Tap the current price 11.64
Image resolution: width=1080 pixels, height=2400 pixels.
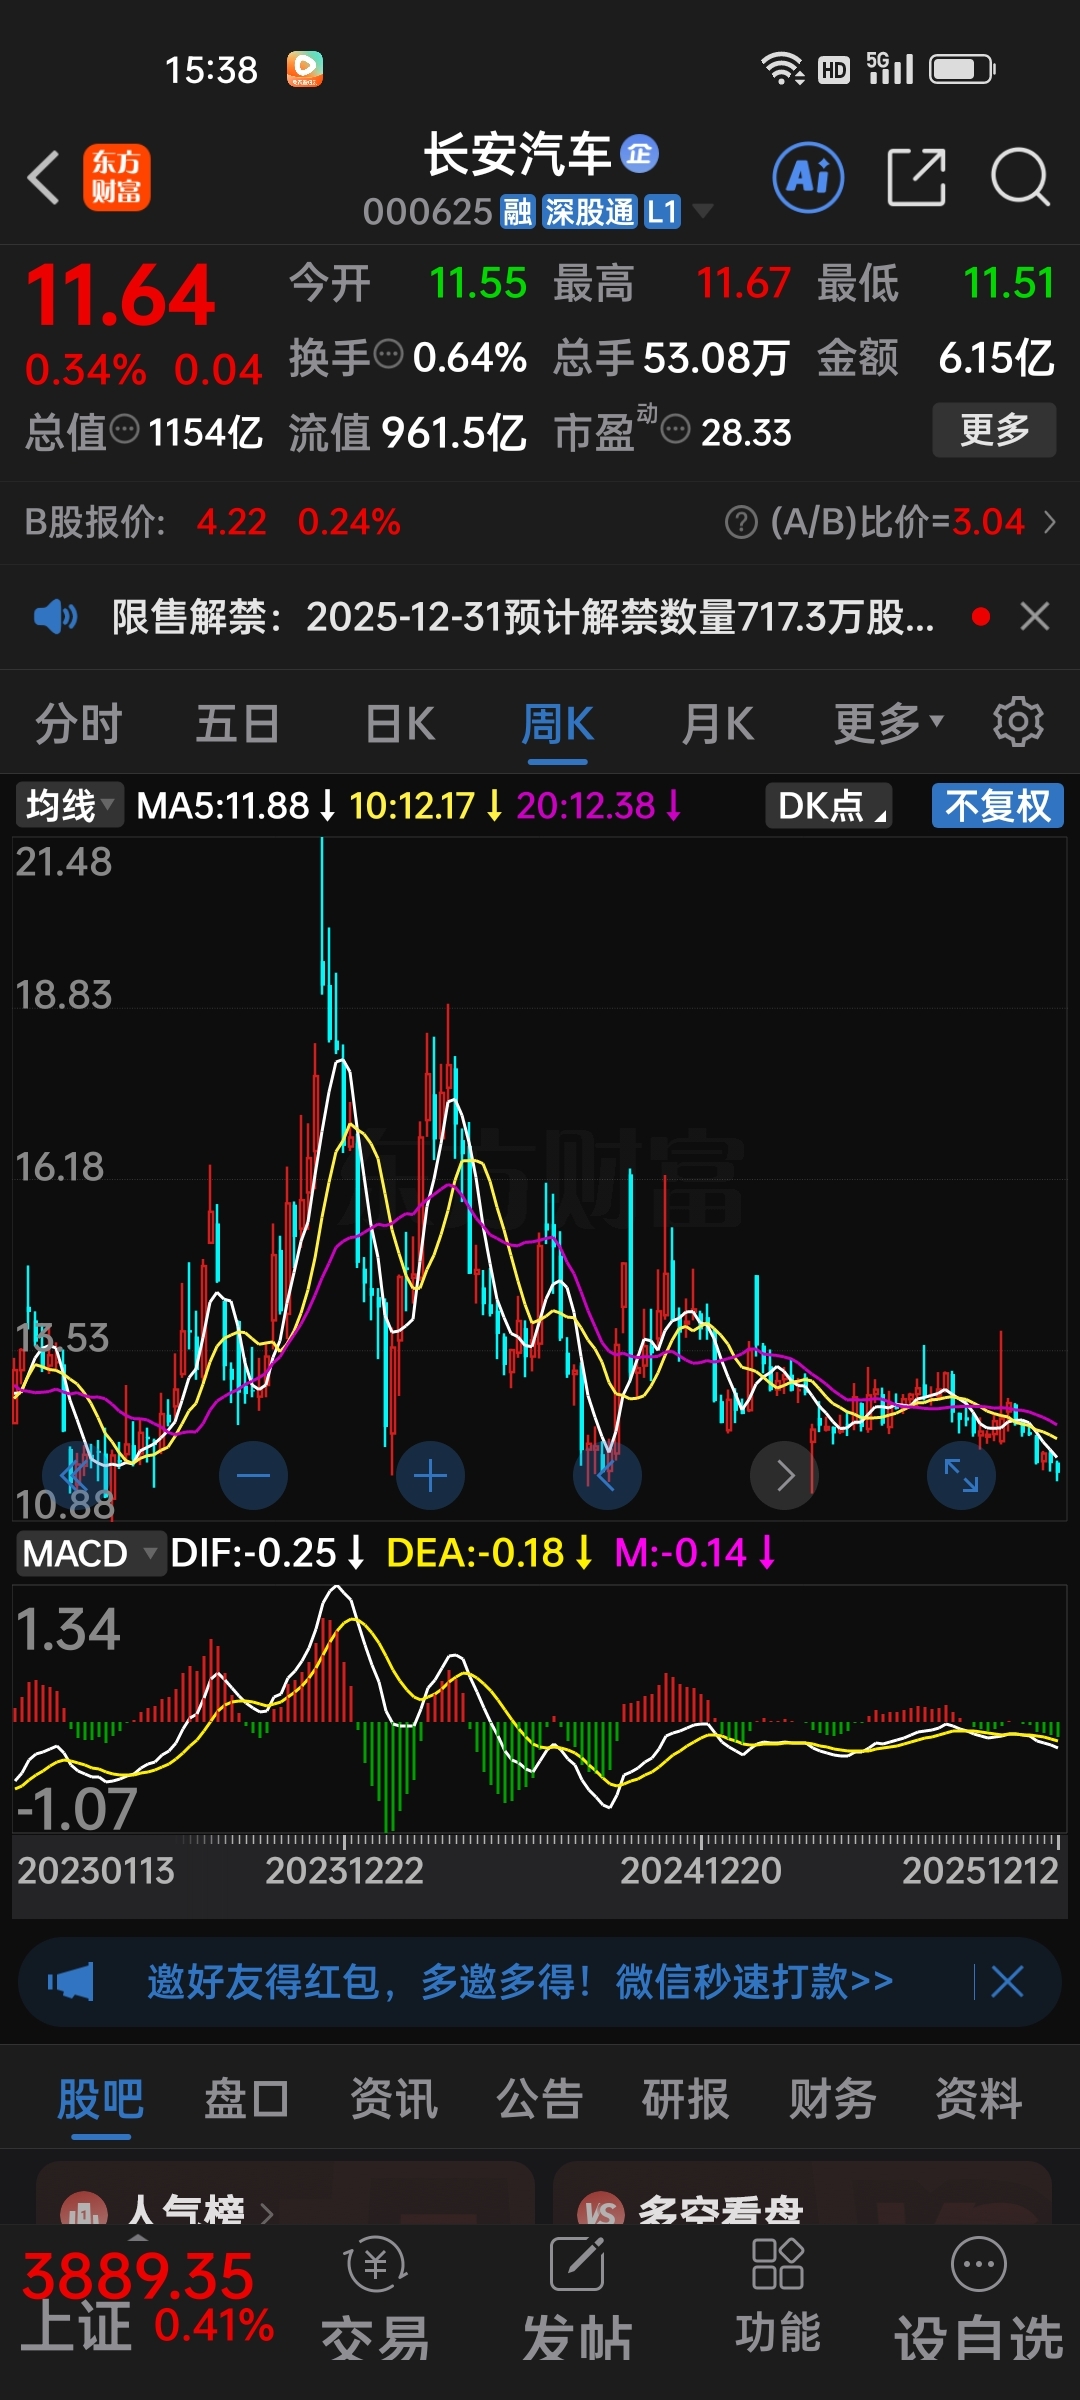point(120,296)
